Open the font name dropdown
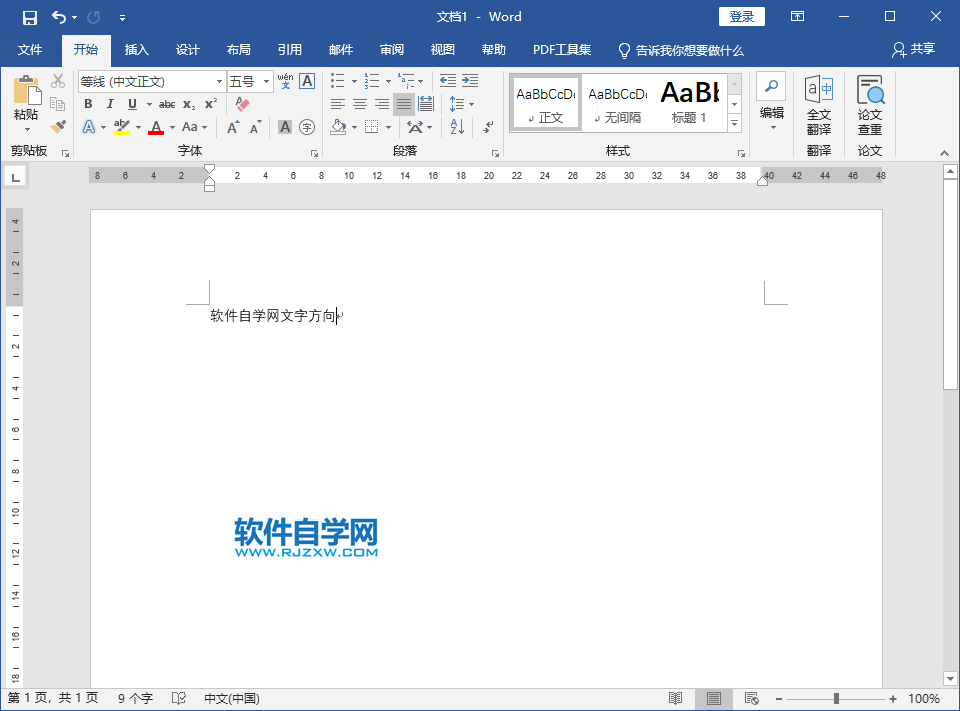 click(x=219, y=80)
